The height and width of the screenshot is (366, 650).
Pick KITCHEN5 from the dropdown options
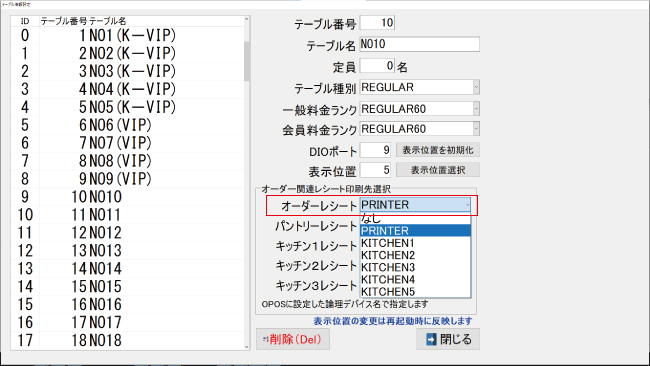click(x=415, y=292)
